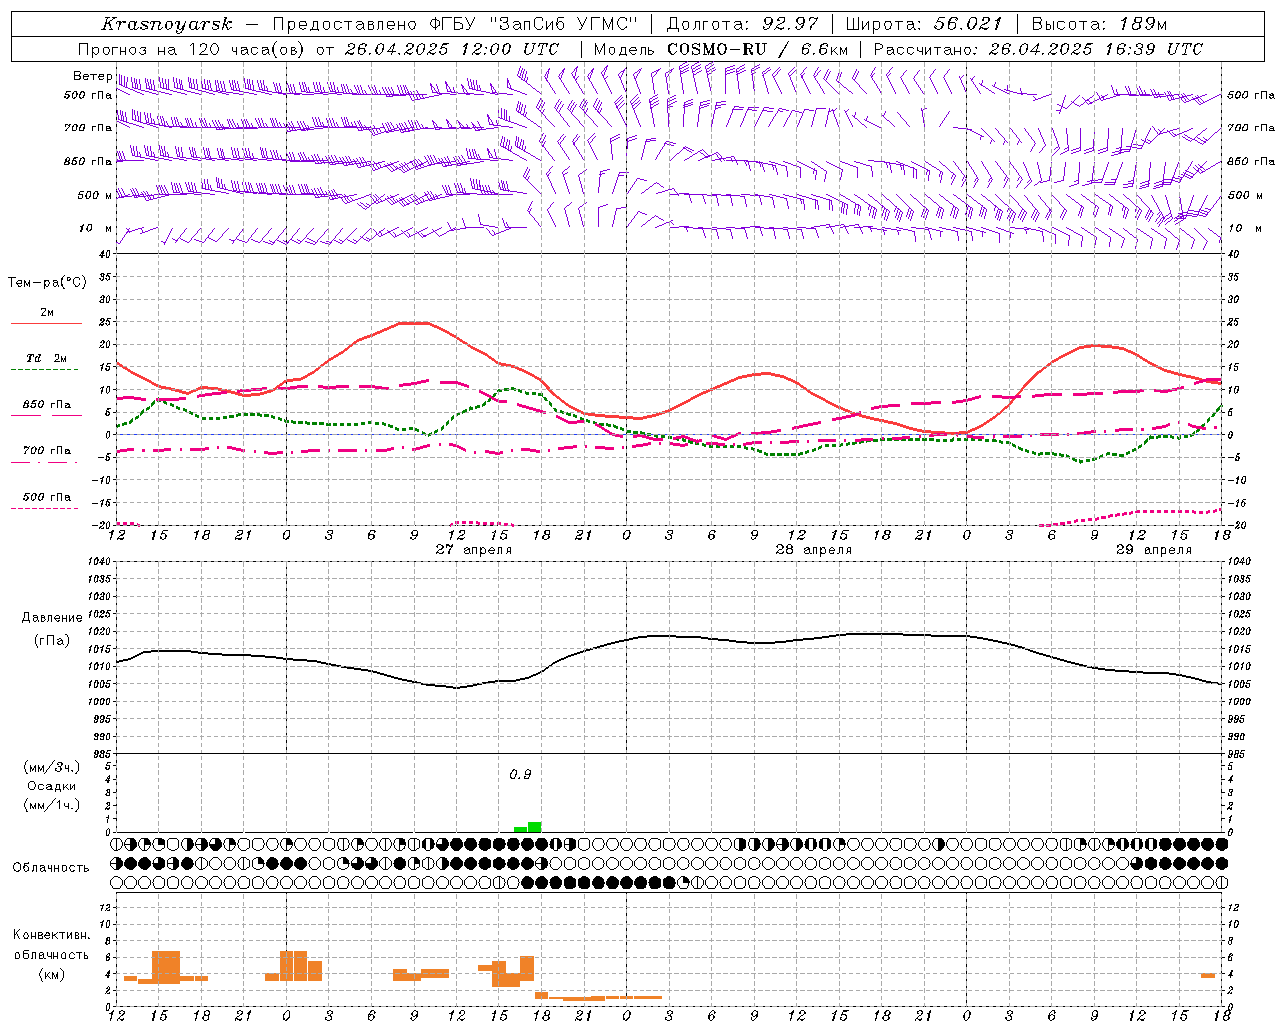This screenshot has height=1024, width=1280.
Task: Click the (км) convective height unit label
Action: (51, 974)
